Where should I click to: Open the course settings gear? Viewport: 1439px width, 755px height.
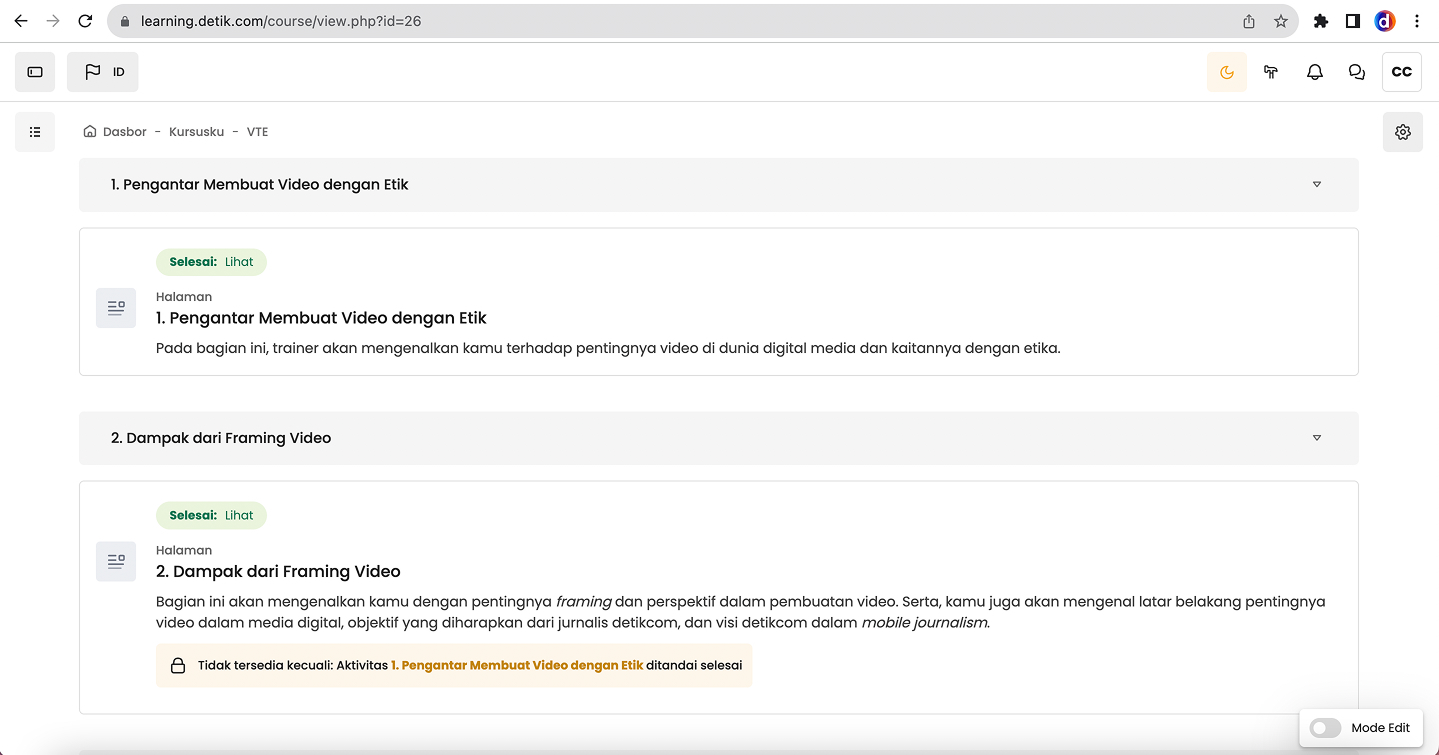tap(1402, 132)
